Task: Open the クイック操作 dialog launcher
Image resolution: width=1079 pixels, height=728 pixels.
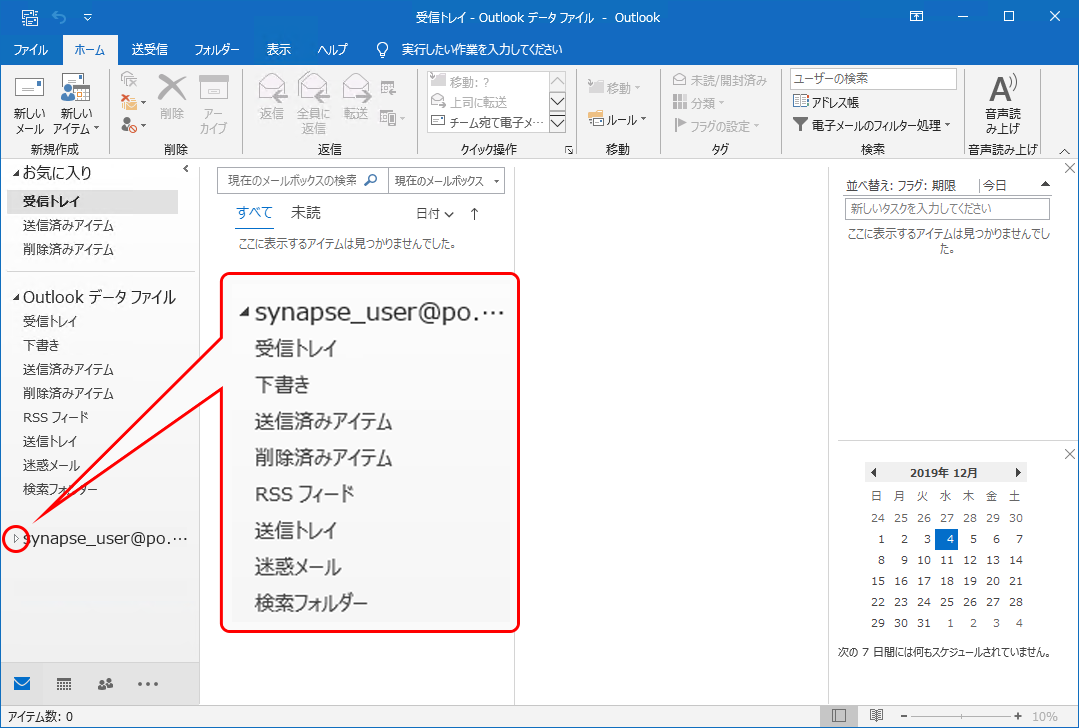Action: tap(569, 150)
